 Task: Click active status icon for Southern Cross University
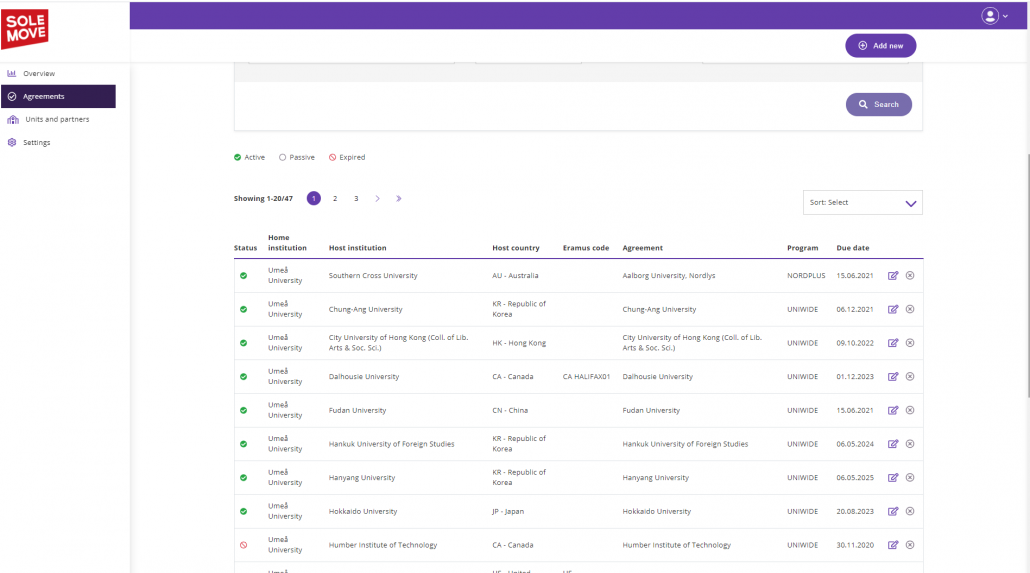244,276
